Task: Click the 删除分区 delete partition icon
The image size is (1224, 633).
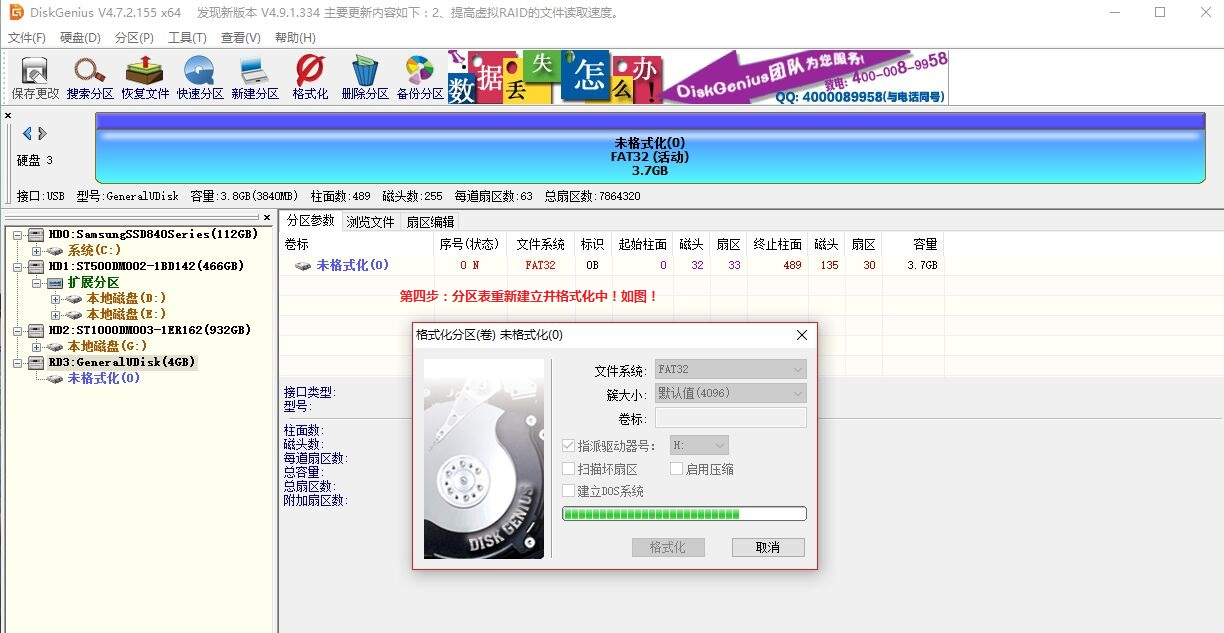Action: [365, 78]
